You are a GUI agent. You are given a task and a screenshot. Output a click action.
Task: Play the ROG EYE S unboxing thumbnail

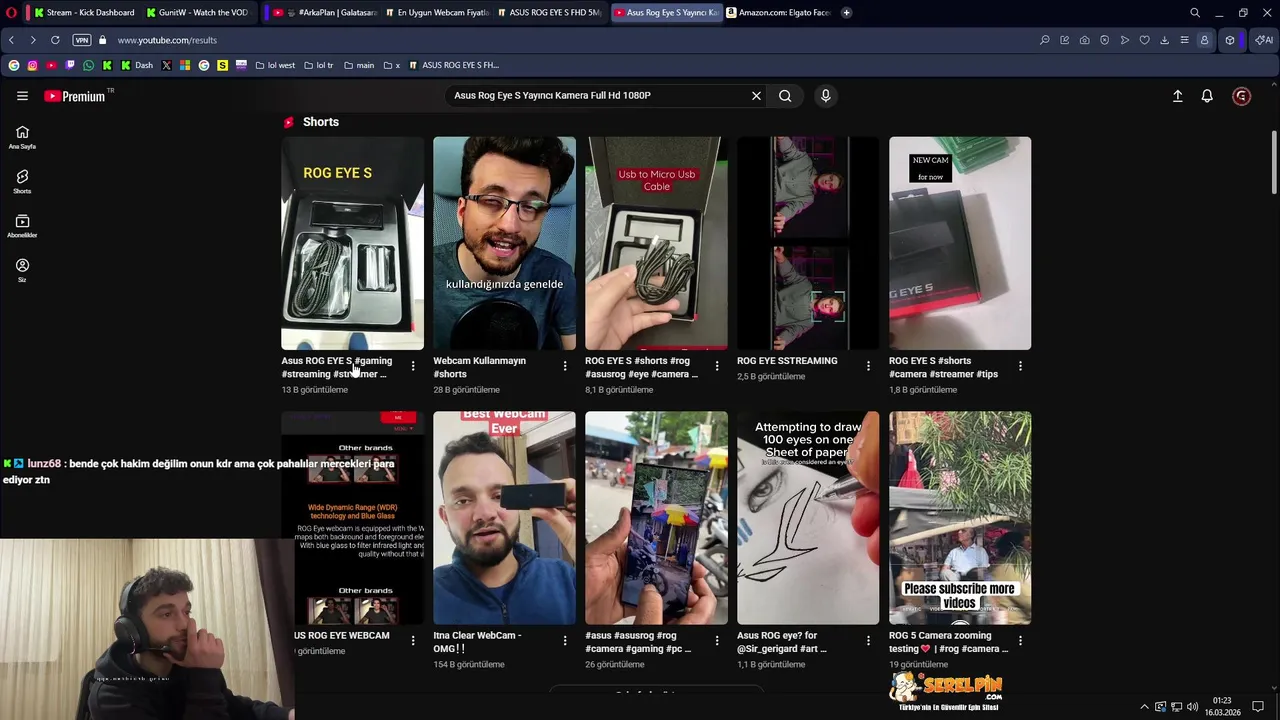point(352,243)
